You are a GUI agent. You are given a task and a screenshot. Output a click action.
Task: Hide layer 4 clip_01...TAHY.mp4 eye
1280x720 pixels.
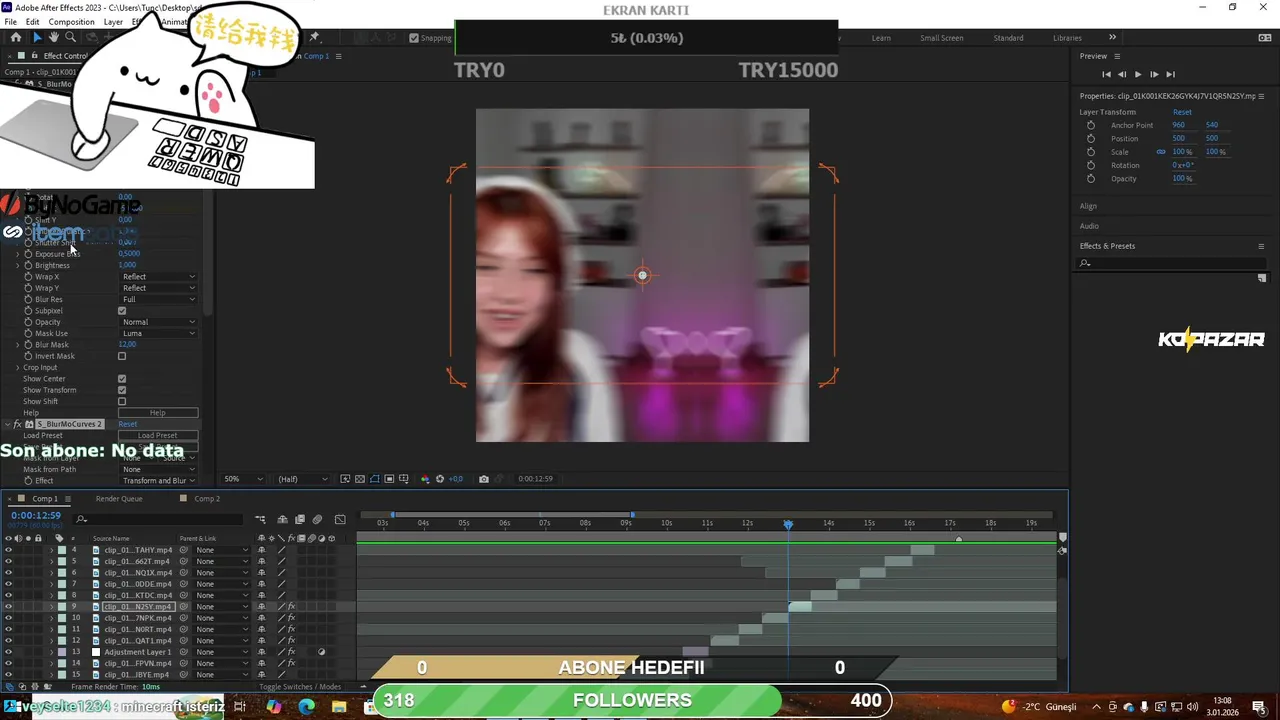pyautogui.click(x=8, y=550)
